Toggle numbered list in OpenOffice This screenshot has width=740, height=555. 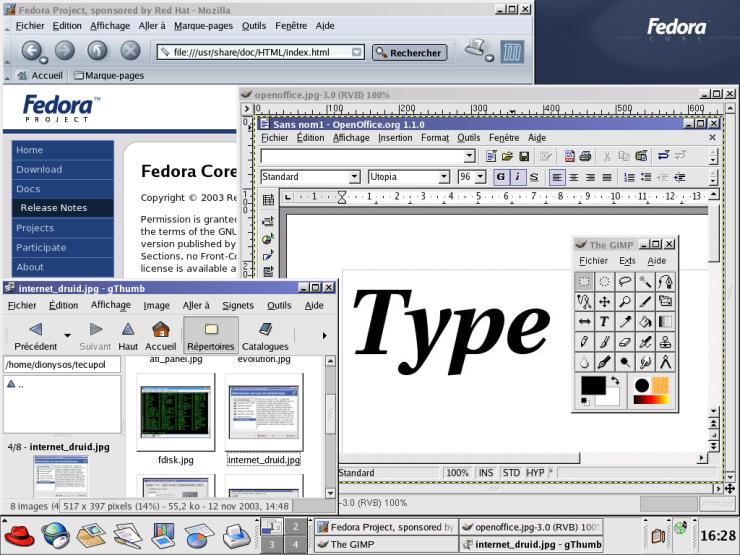click(629, 177)
